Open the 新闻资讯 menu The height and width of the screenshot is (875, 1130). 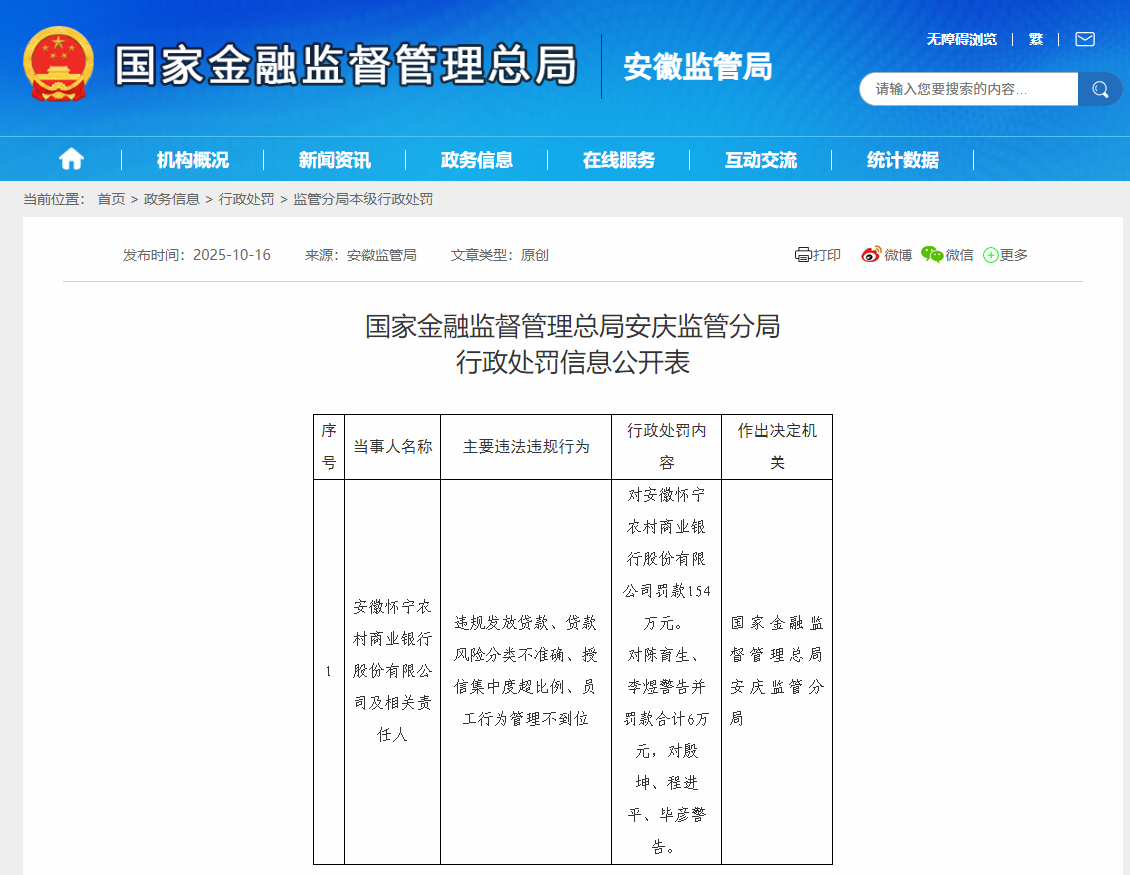pyautogui.click(x=334, y=160)
